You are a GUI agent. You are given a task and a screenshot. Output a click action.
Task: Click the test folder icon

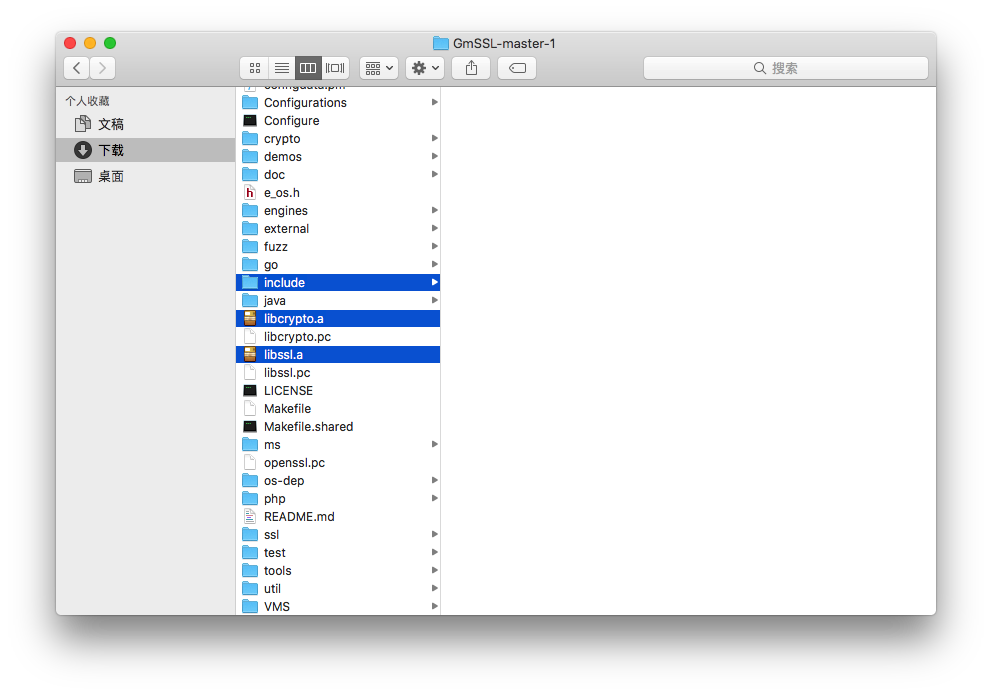251,552
